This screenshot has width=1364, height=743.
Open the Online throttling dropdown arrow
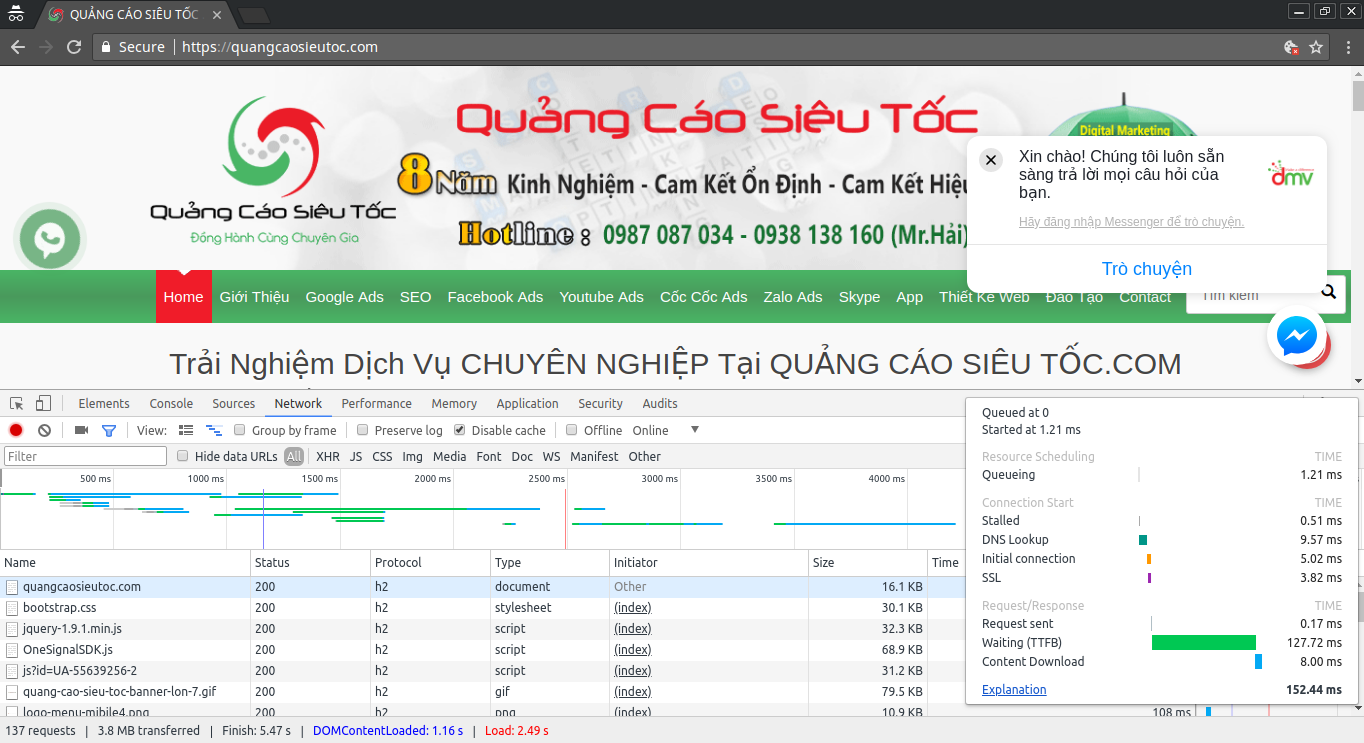point(695,430)
